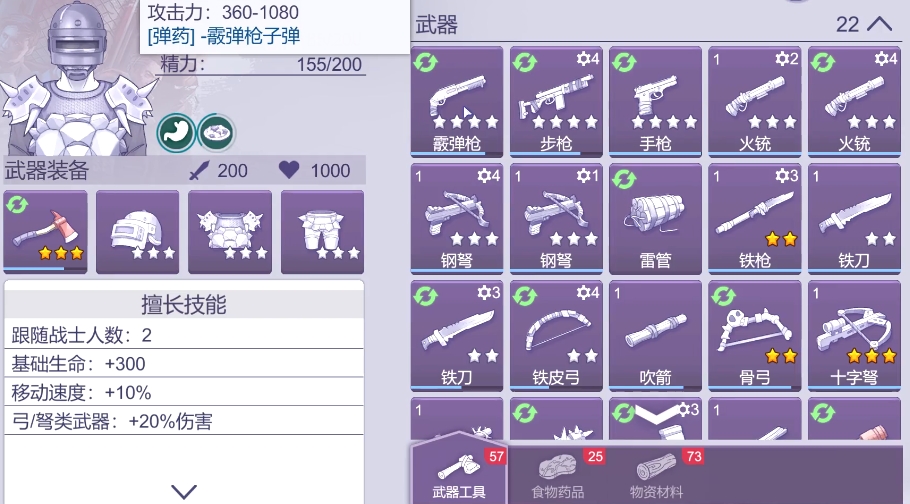Open the equipped chest armor slot
Screen dimensions: 910x504
[x=230, y=232]
